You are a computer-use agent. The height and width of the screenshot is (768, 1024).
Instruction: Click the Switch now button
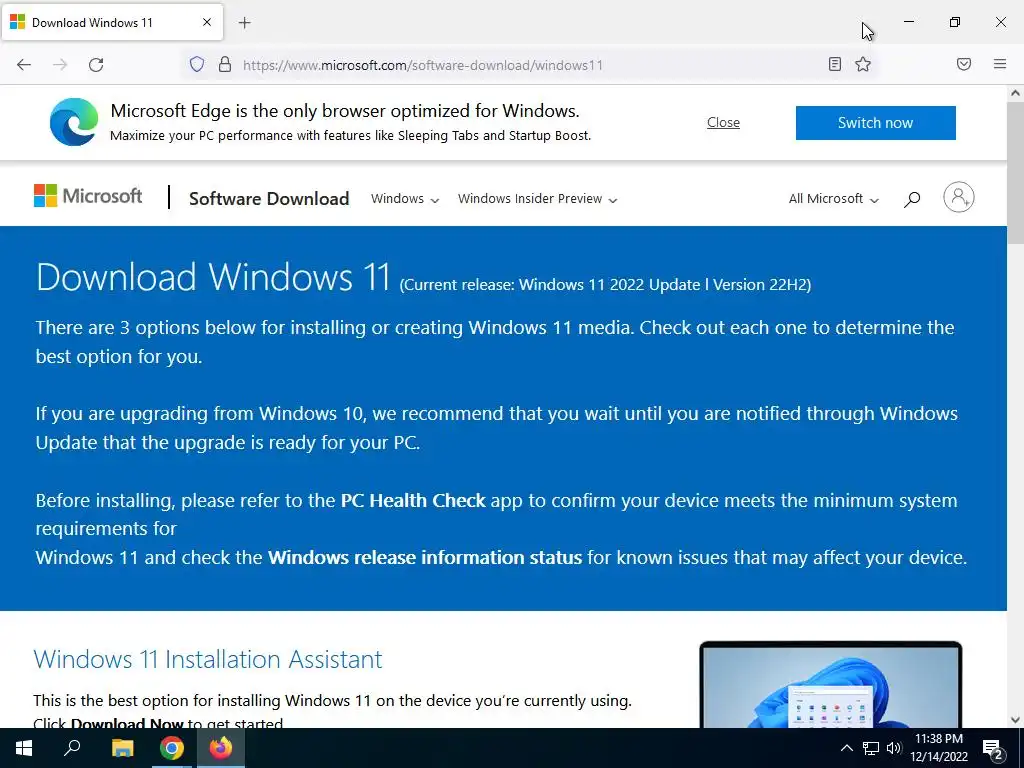(x=875, y=123)
